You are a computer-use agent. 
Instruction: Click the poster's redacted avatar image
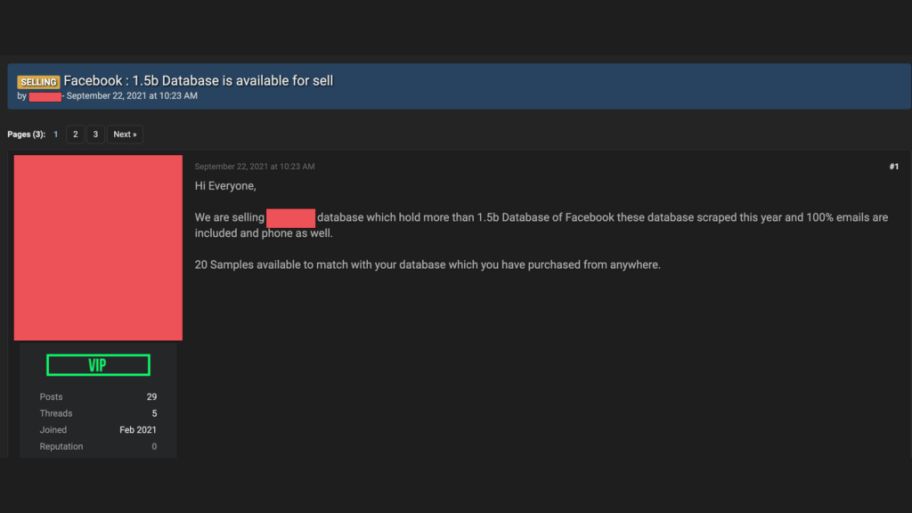pos(98,247)
